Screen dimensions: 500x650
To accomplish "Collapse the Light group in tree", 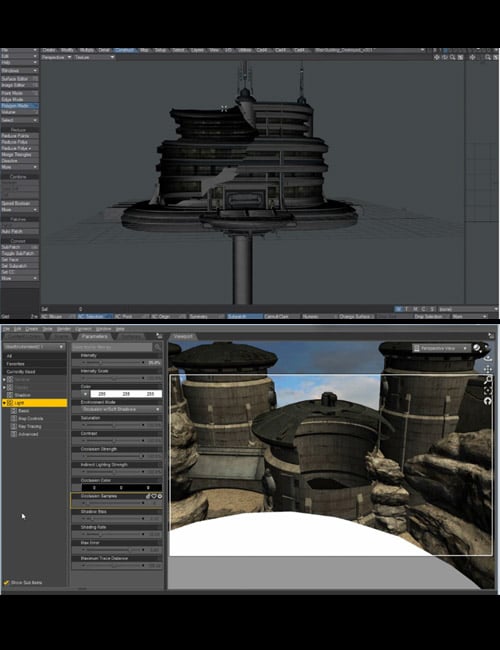I will click(x=4, y=403).
